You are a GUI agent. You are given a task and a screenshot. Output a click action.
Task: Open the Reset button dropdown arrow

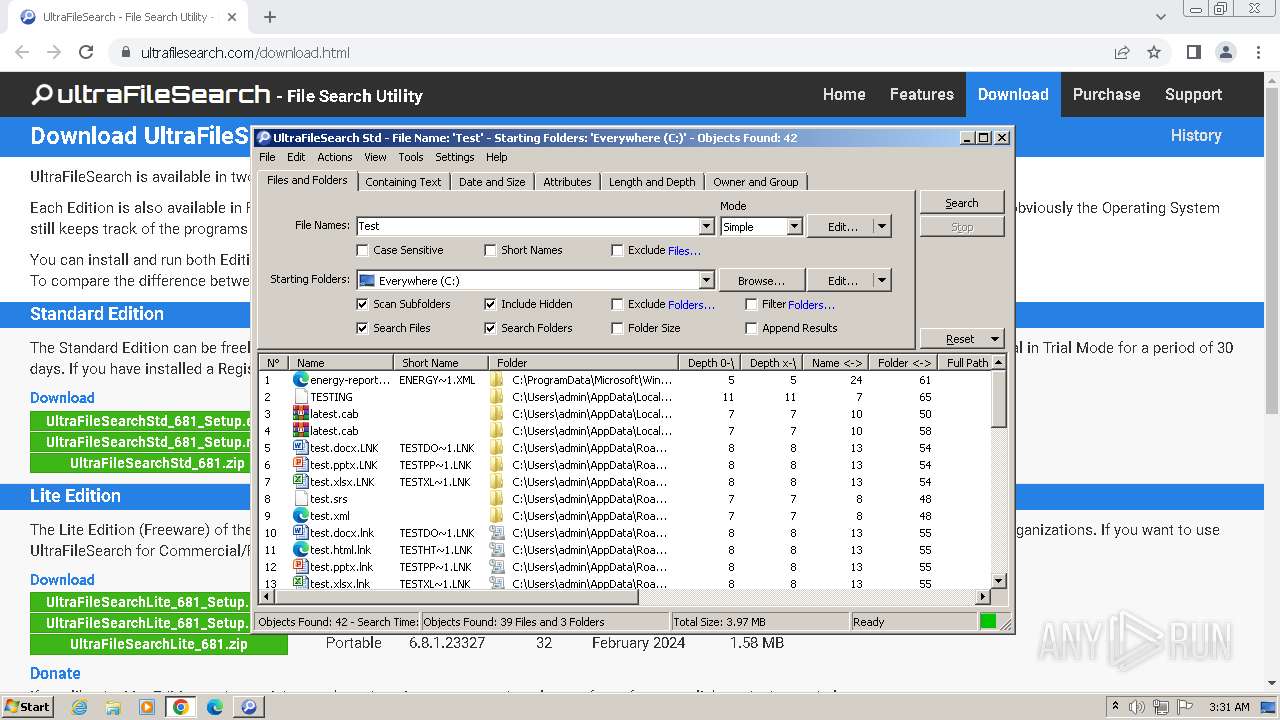click(994, 339)
